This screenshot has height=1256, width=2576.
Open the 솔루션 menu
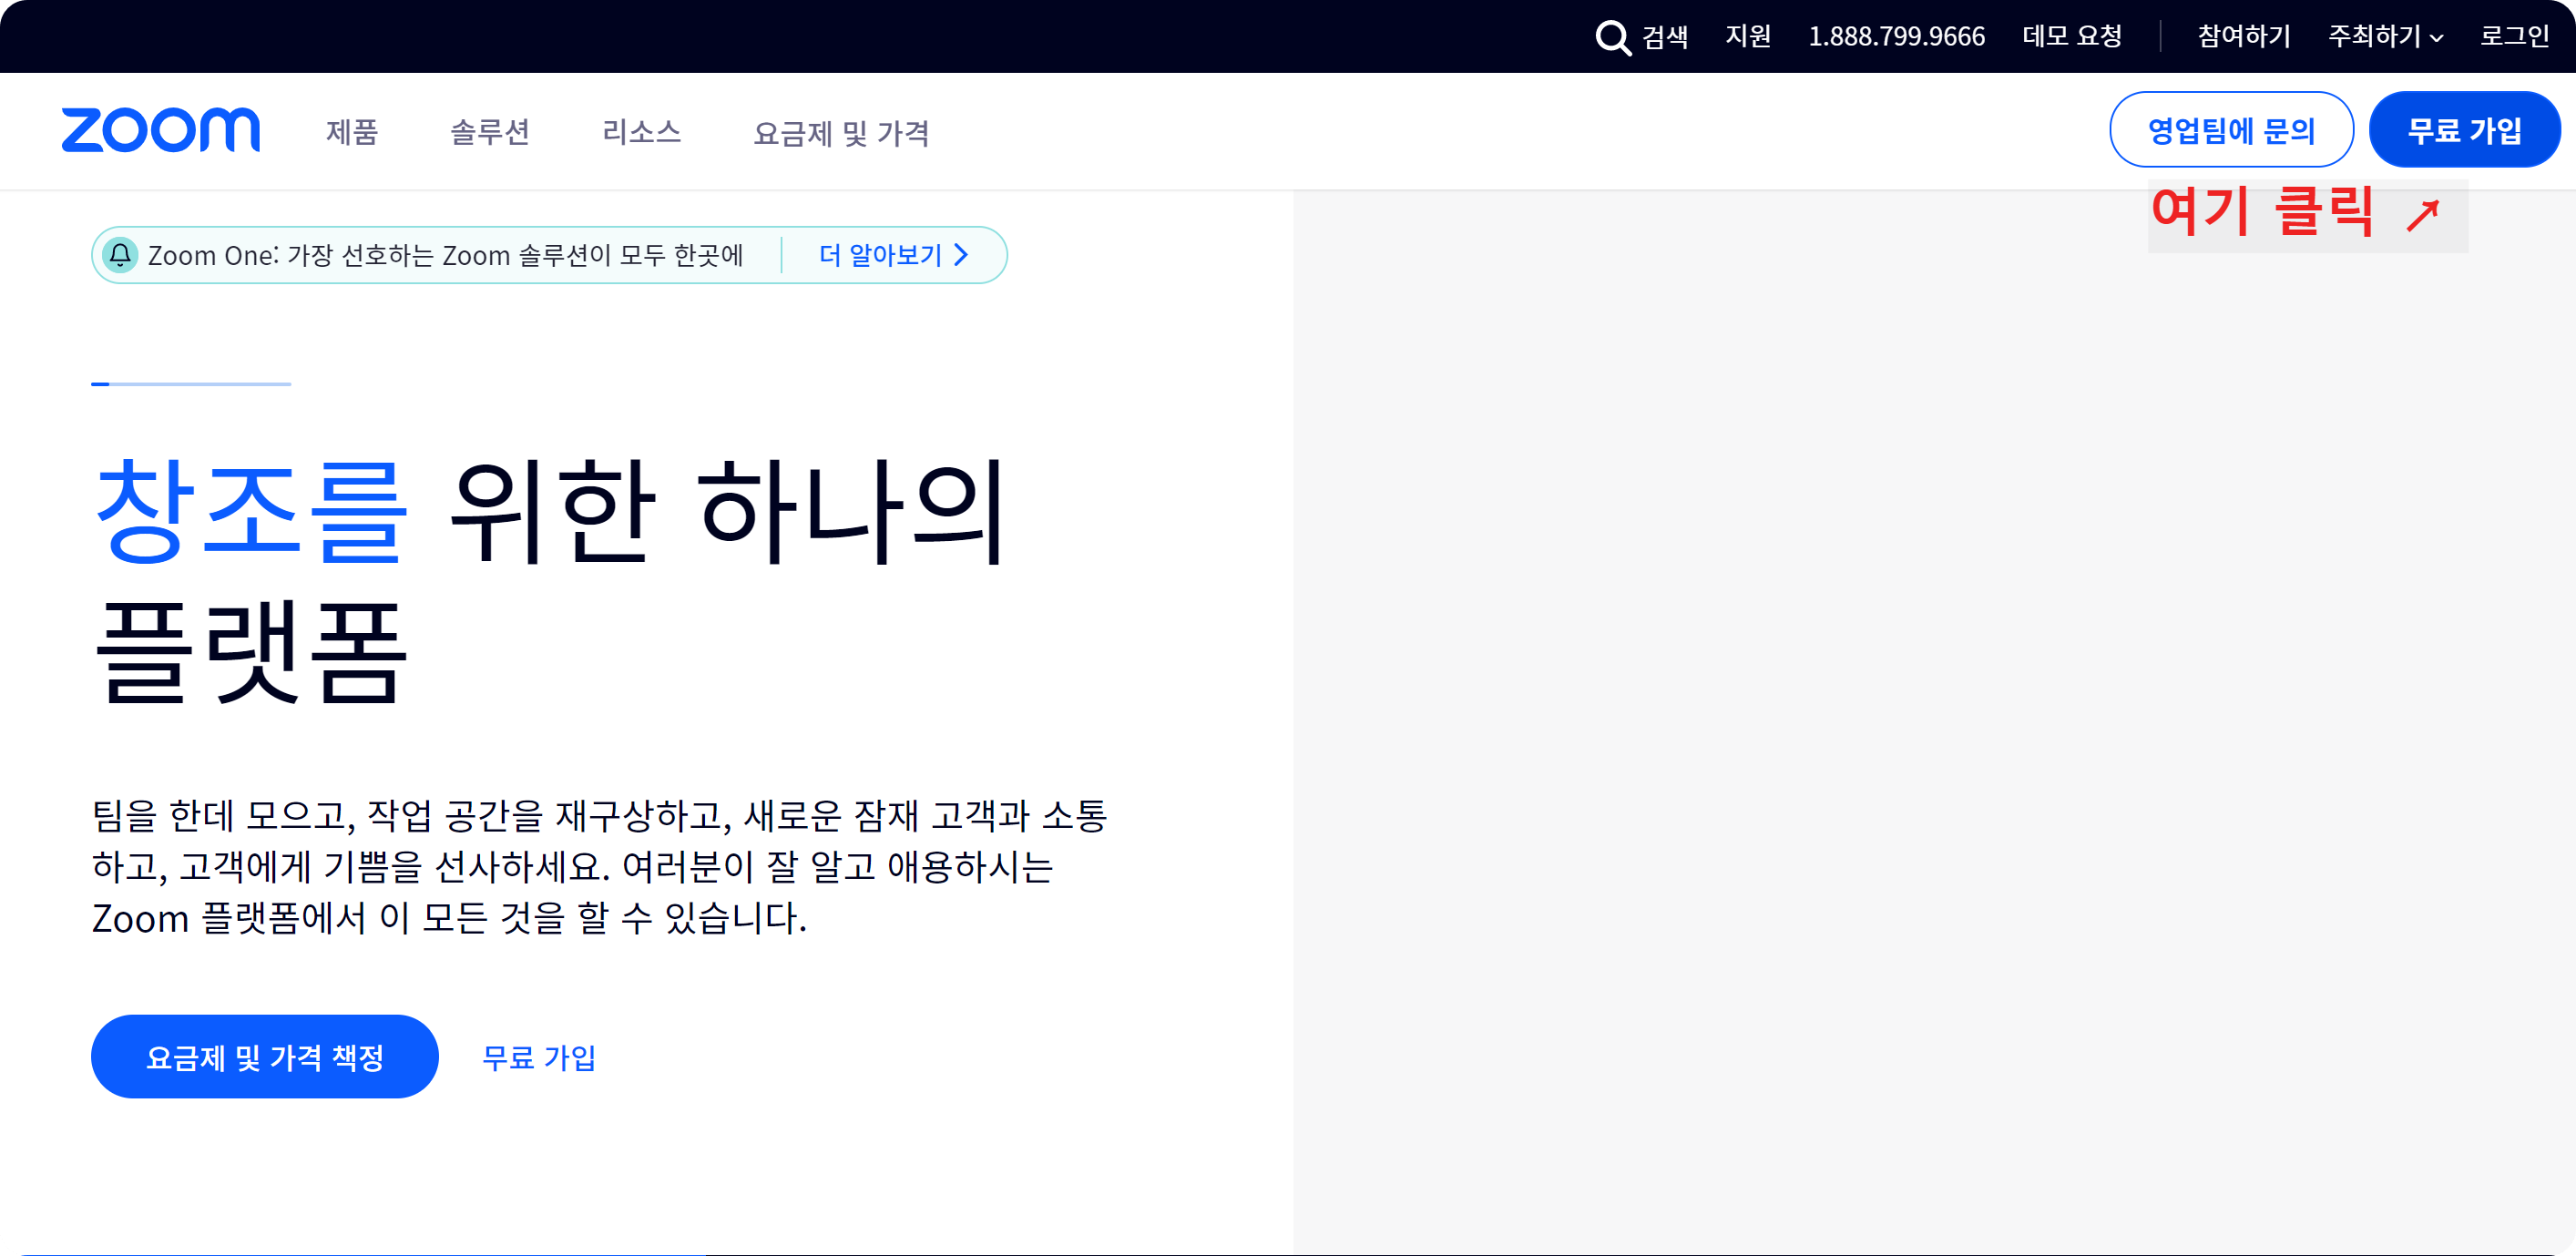point(489,132)
